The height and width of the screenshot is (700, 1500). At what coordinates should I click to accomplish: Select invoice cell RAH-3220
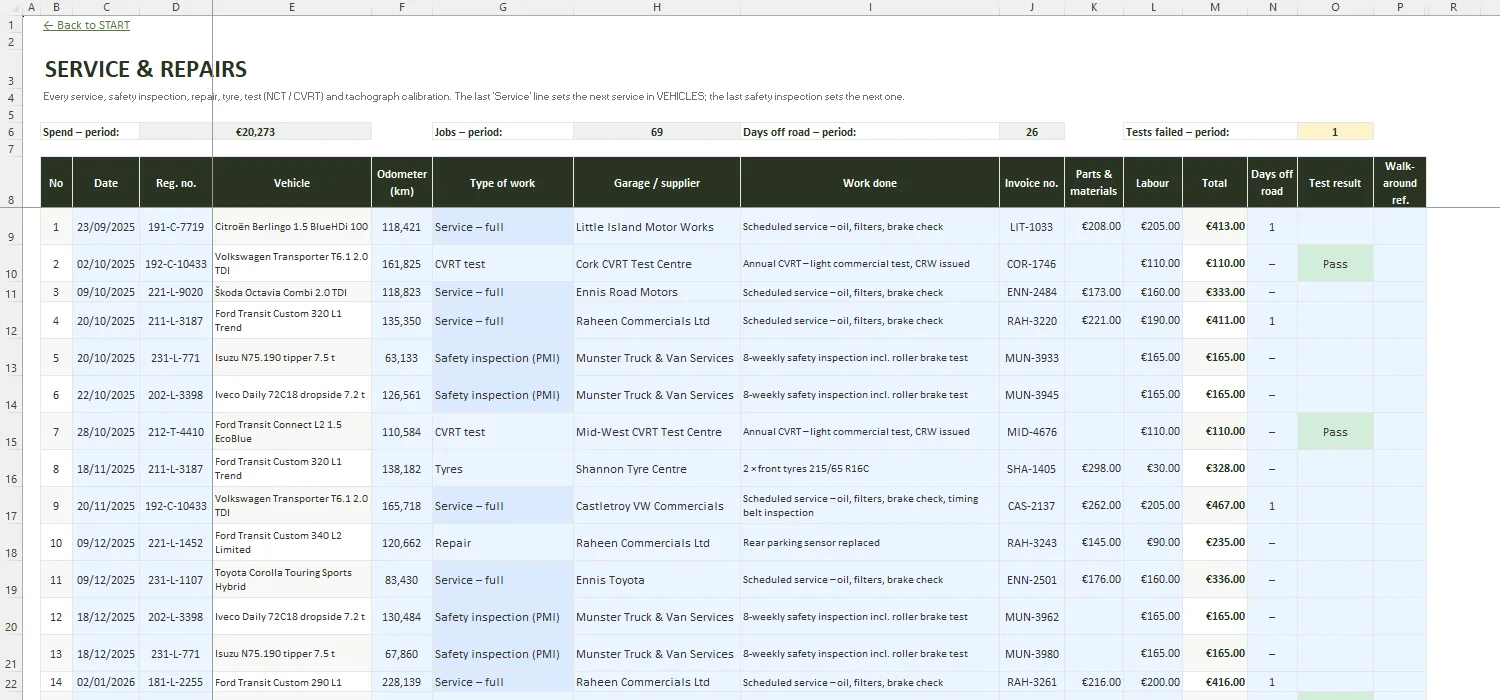1032,321
